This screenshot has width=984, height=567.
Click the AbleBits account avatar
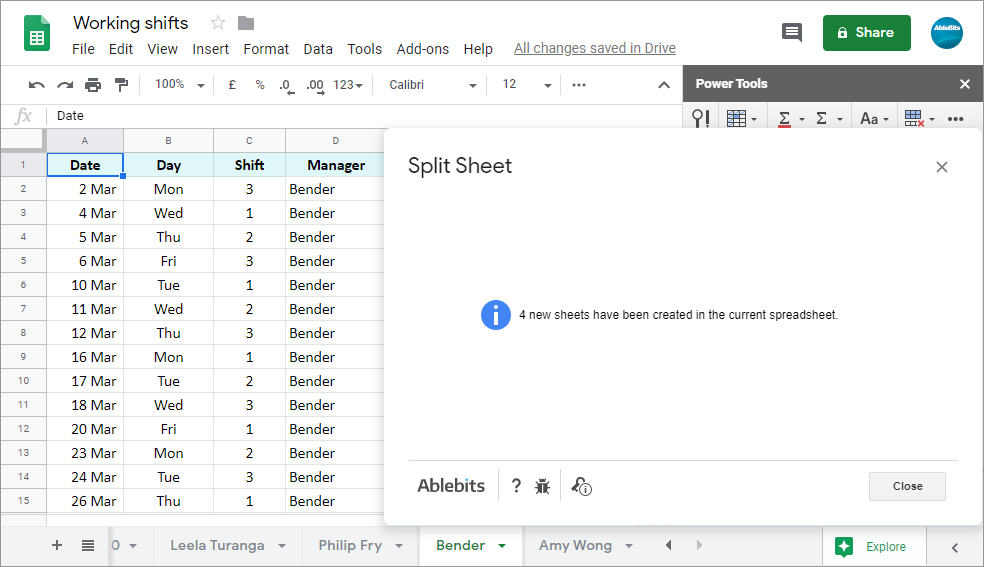click(x=946, y=33)
